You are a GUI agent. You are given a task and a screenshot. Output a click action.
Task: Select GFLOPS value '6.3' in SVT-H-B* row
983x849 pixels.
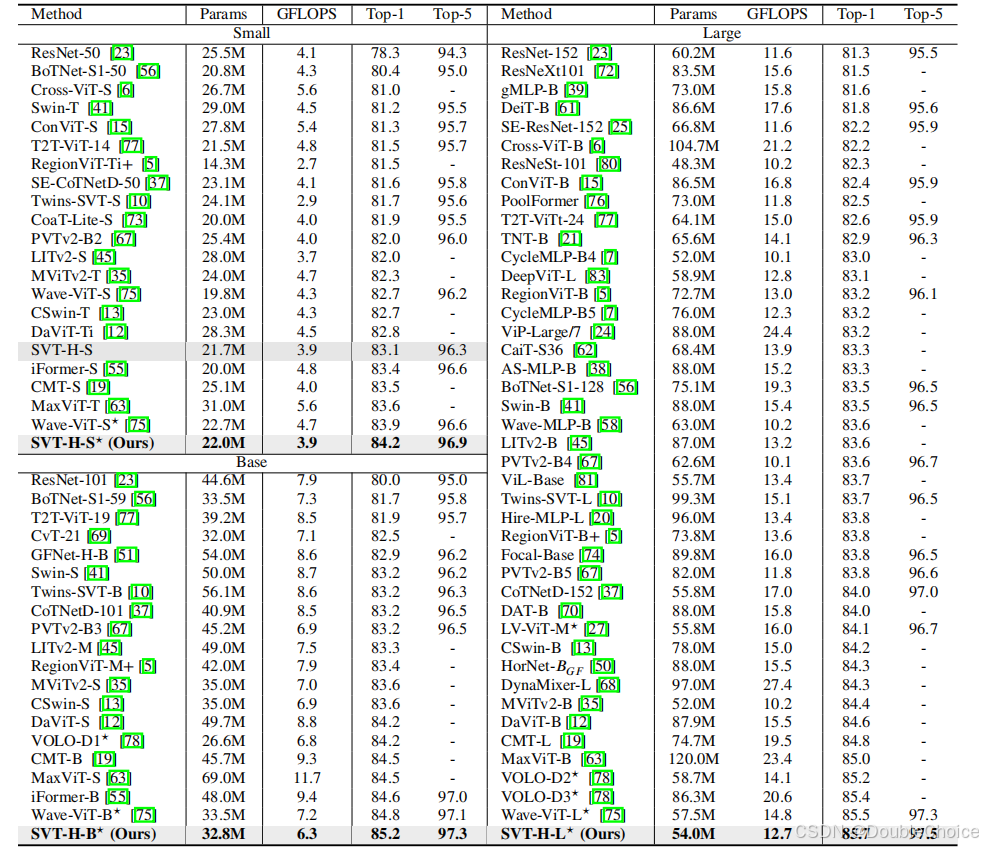pos(307,834)
